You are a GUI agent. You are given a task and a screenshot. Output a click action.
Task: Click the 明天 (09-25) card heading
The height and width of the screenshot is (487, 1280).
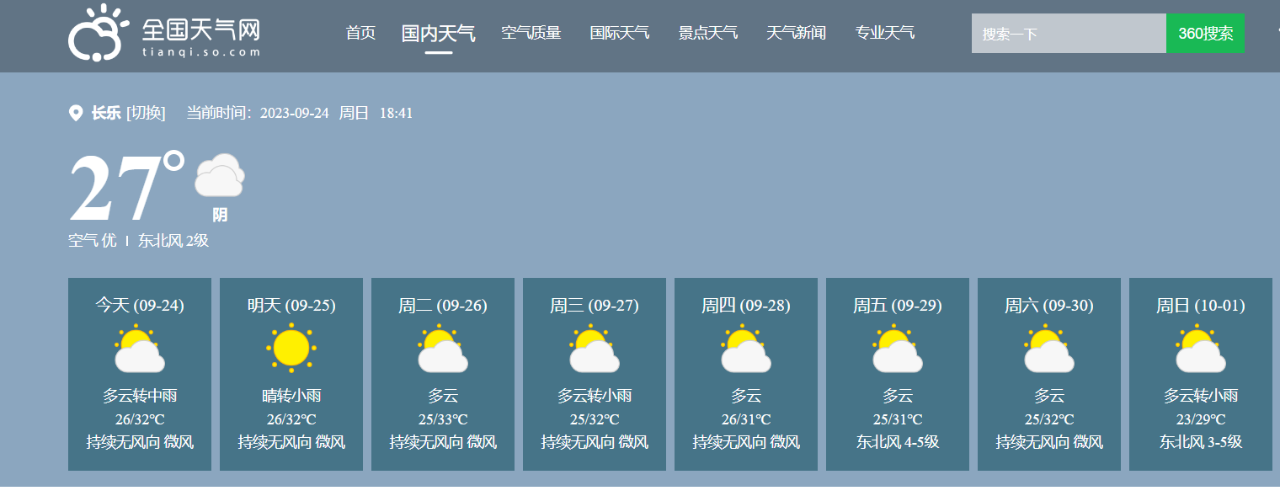291,306
